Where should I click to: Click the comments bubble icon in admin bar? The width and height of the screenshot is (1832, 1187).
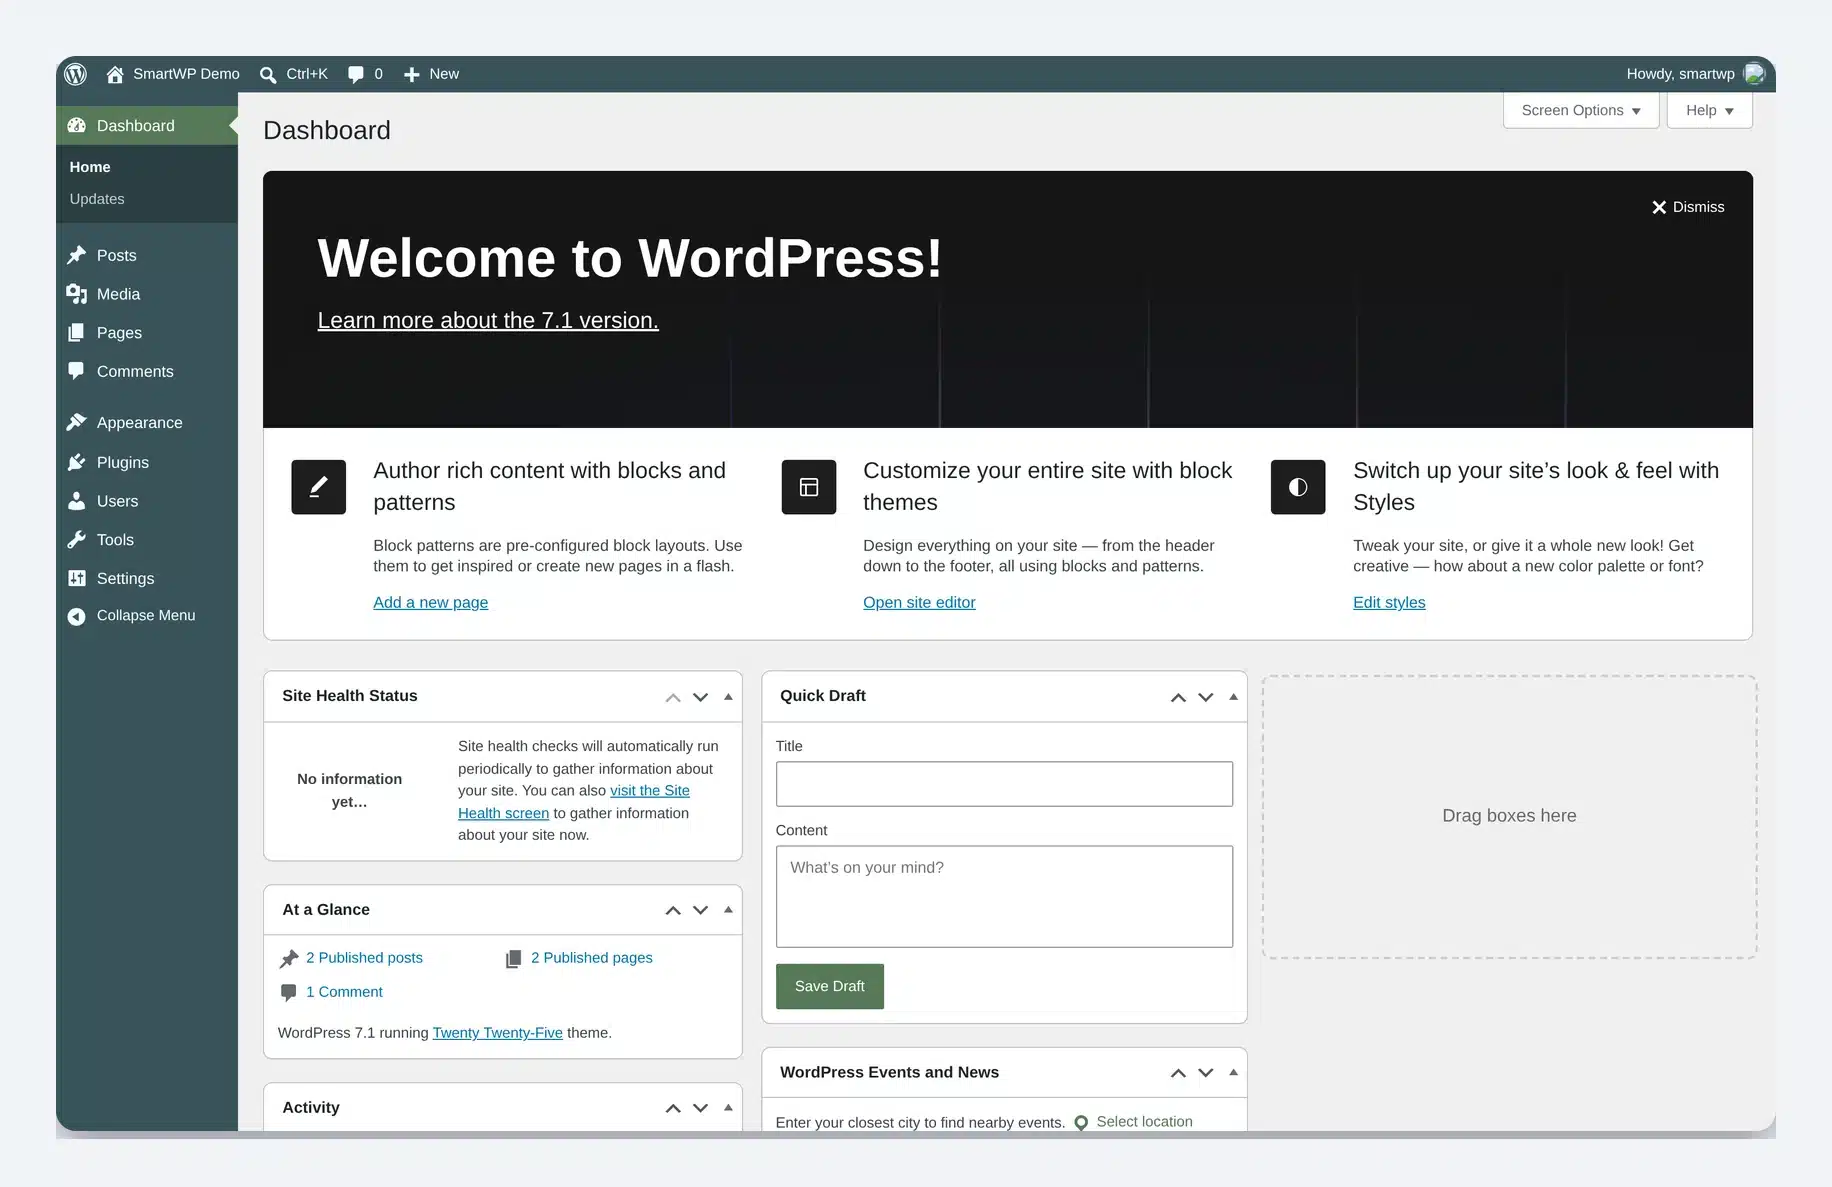pyautogui.click(x=356, y=75)
